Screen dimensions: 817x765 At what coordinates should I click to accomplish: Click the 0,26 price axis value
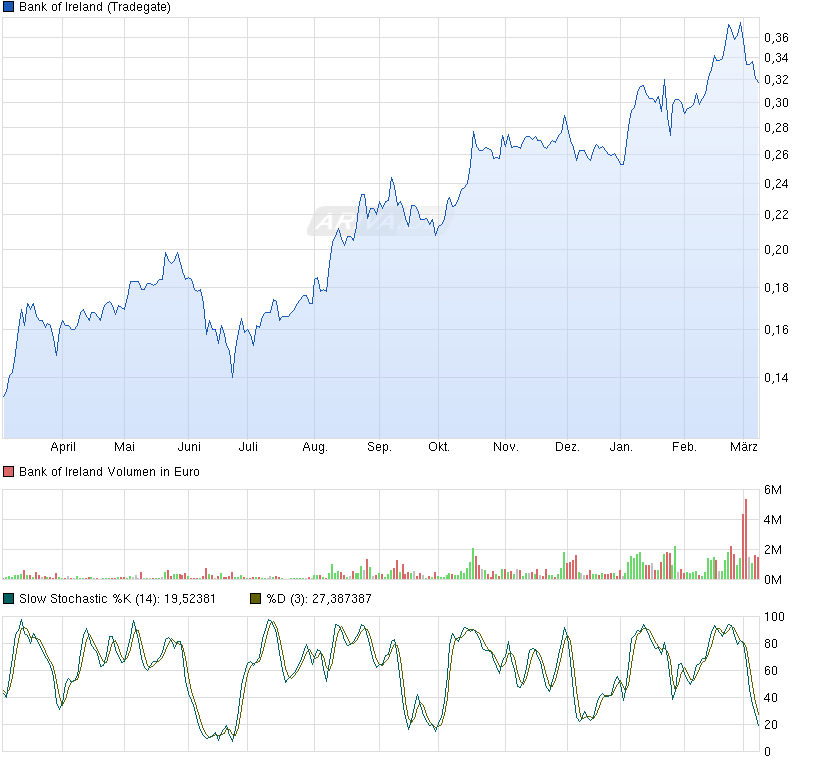(776, 155)
